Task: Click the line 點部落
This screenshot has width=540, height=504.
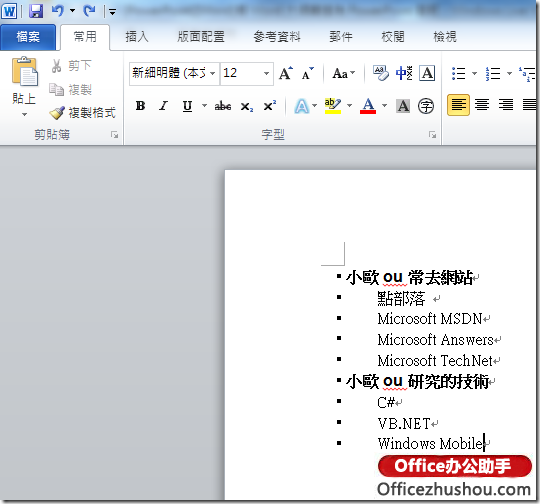Action: (x=401, y=298)
